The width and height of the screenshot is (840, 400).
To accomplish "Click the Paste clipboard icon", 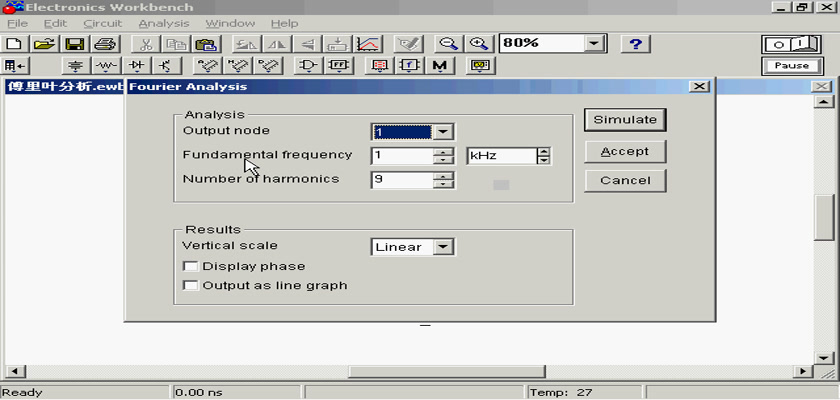I will pyautogui.click(x=204, y=44).
